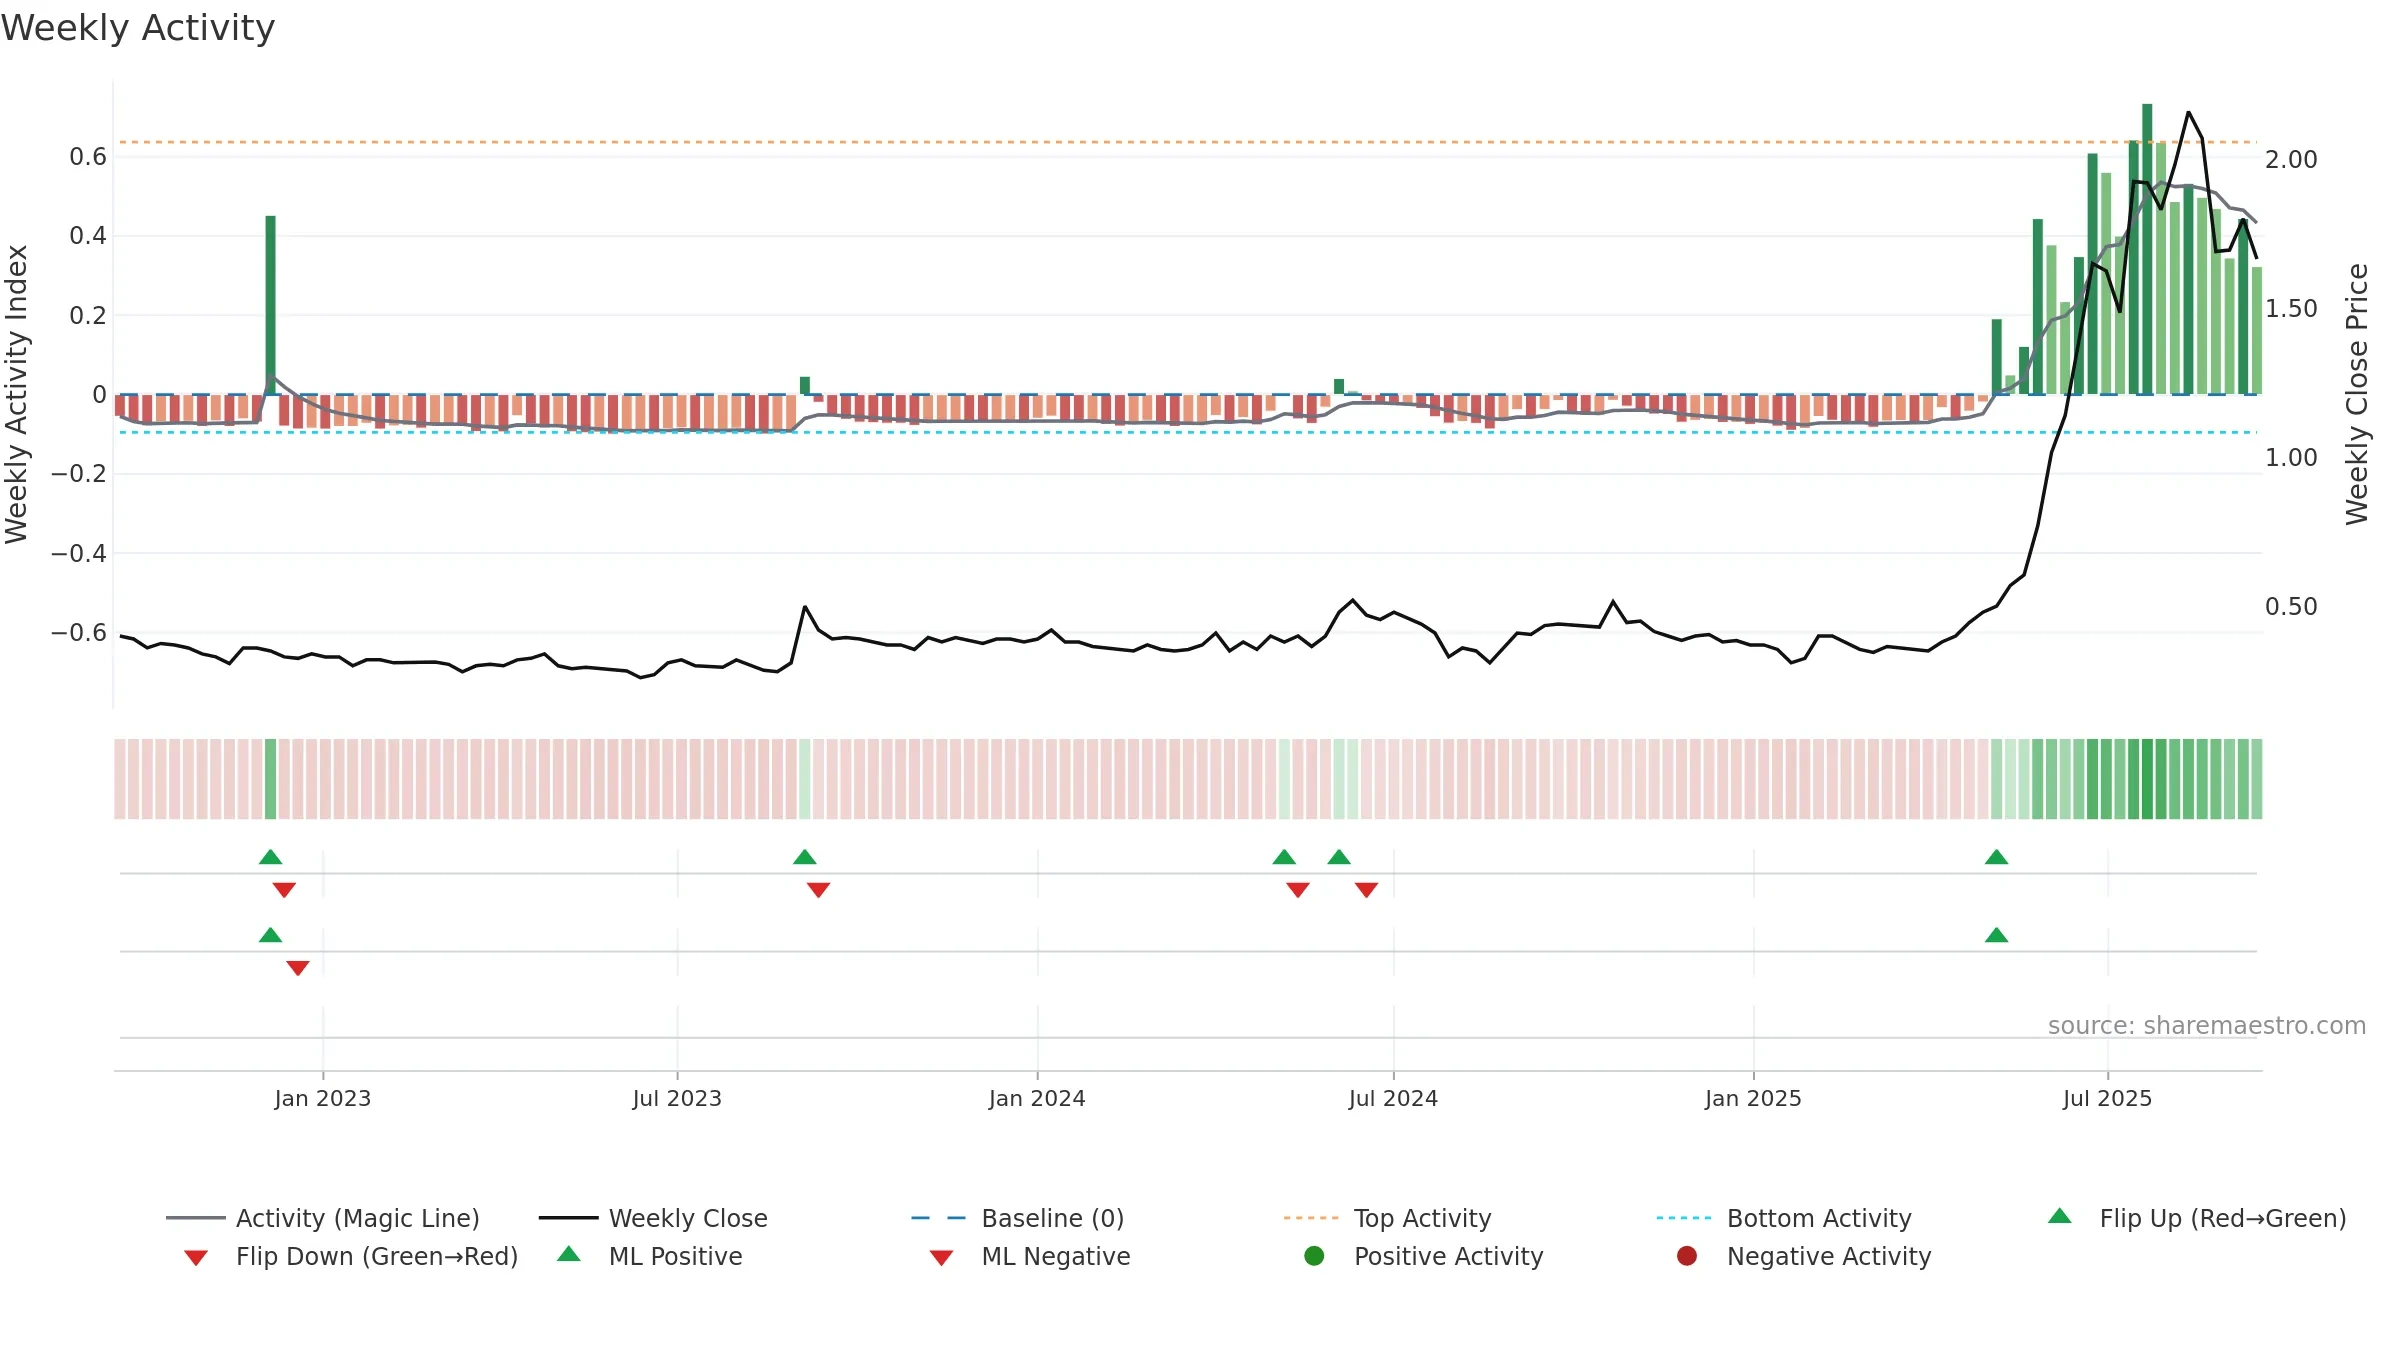Viewport: 2400px width, 1350px height.
Task: Click red Negative Activity legend dot
Action: pos(1687,1256)
